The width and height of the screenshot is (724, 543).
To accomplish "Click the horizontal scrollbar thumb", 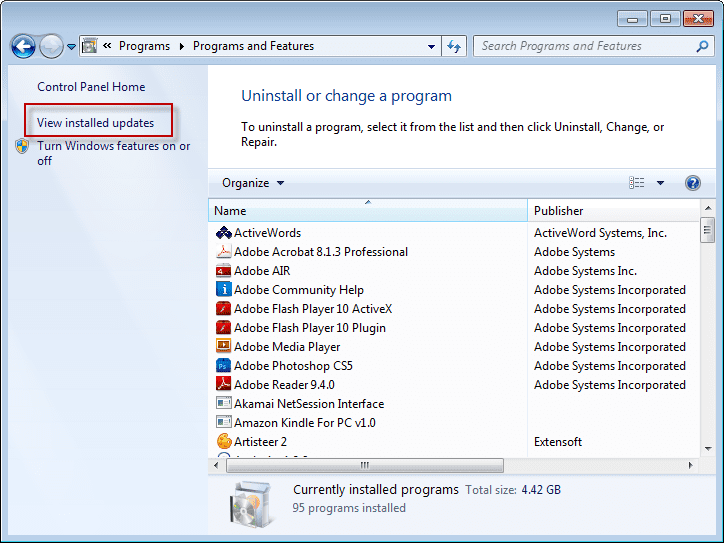I will 365,465.
